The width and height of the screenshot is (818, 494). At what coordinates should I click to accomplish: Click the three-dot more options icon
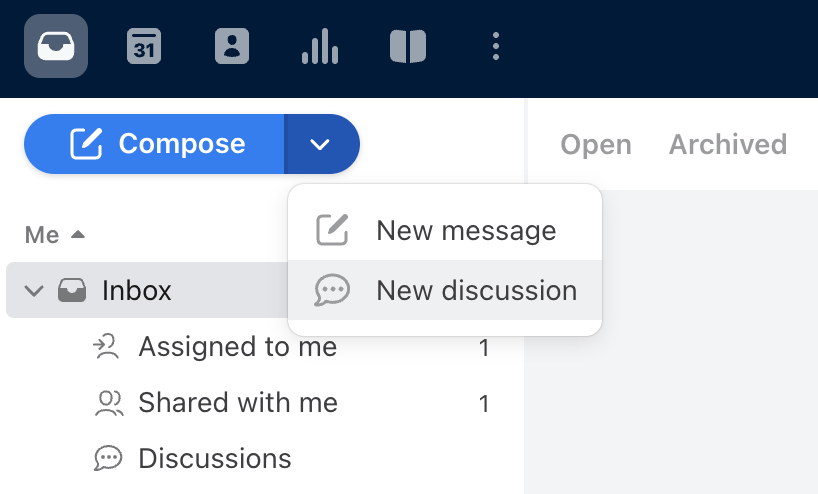496,46
